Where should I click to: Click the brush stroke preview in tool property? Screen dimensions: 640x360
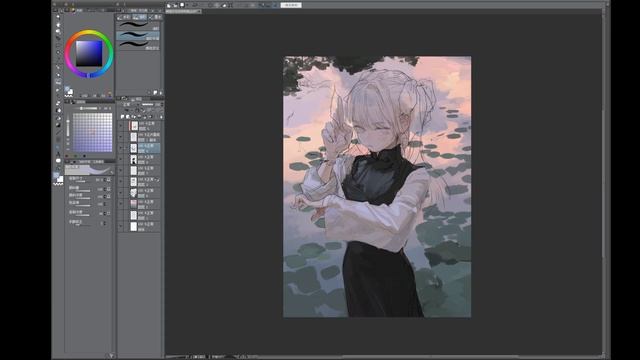(90, 169)
